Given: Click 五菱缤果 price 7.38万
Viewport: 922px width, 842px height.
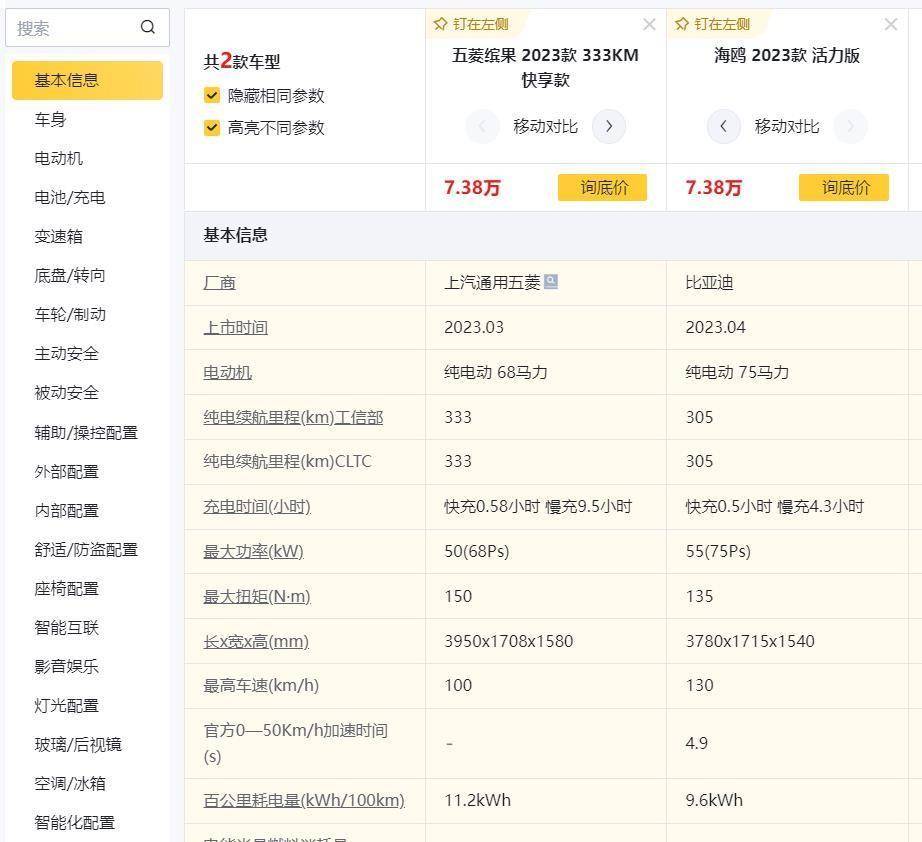Looking at the screenshot, I should click(x=472, y=188).
